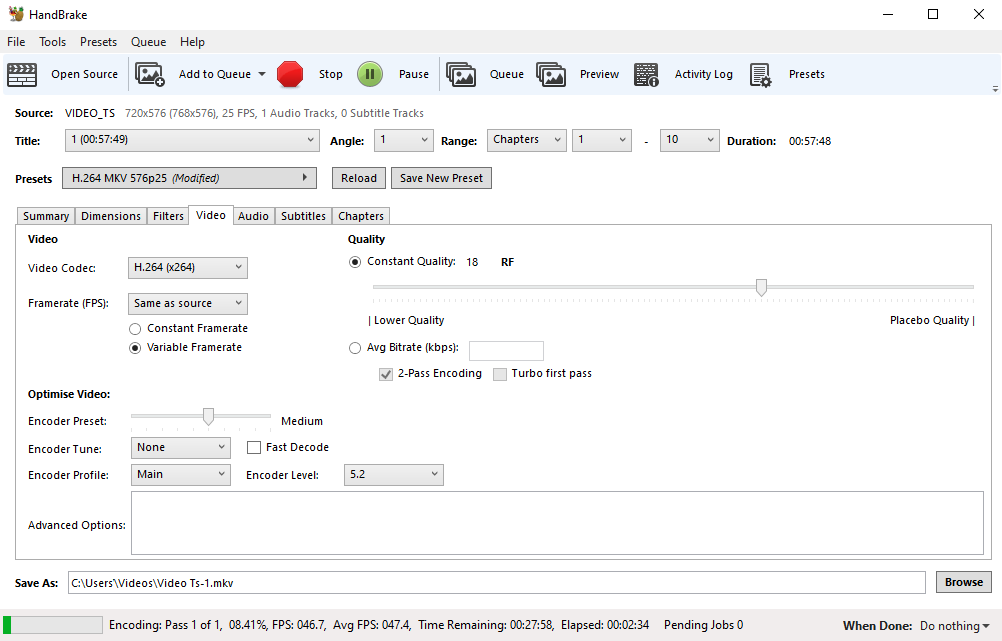Expand the Encoder Profile dropdown

[x=181, y=475]
